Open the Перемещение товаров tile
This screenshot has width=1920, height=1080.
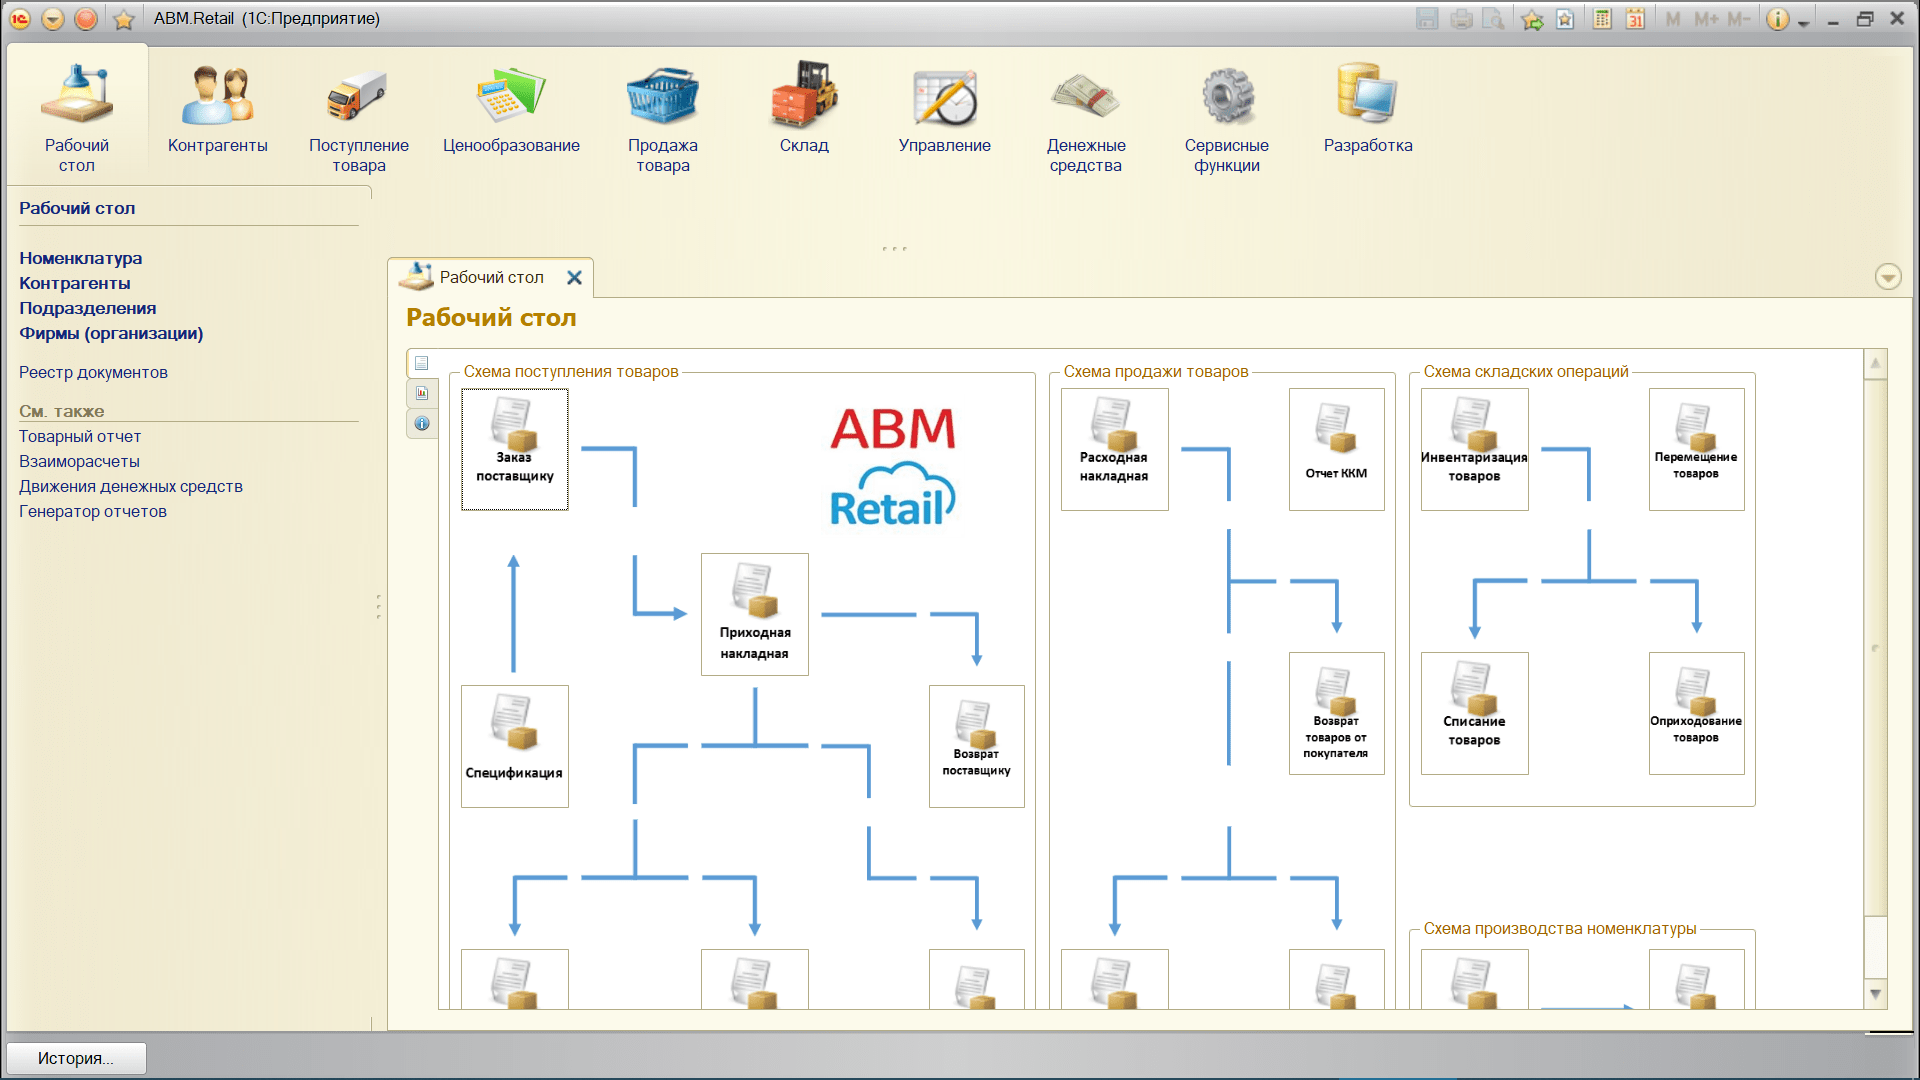[1697, 449]
